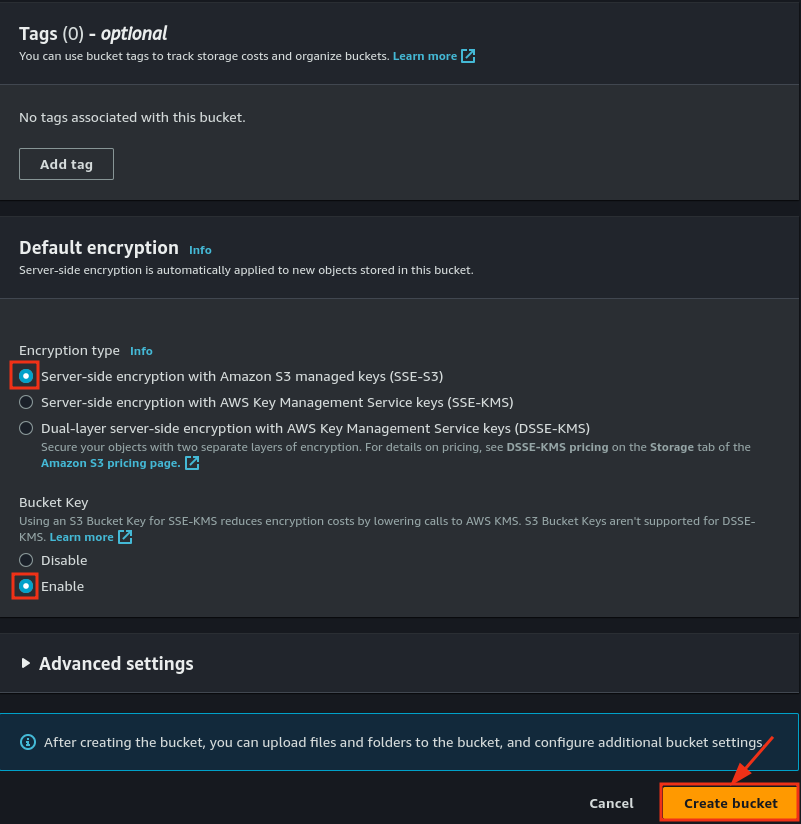Click external link icon next to Bucket Key Learn more
Screen dimensions: 801x824
click(124, 536)
